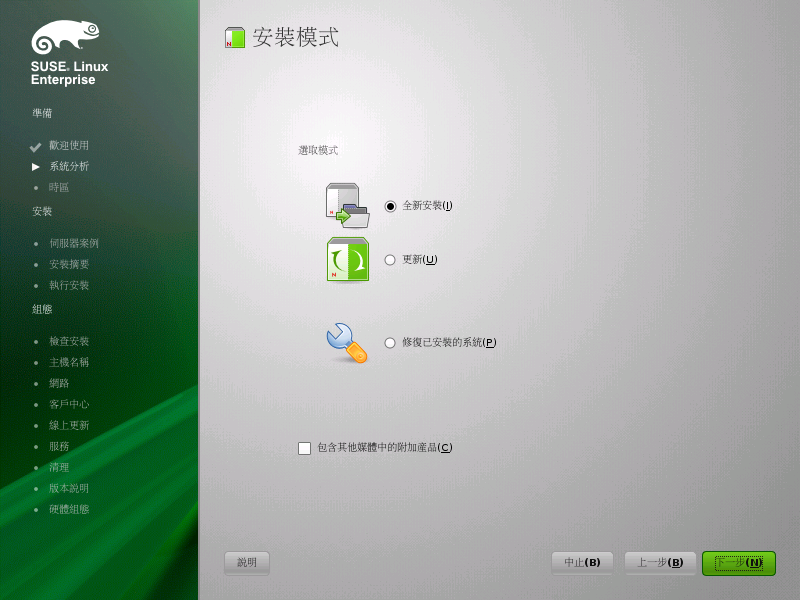Click the 硬體組態 step in the sidebar
Viewport: 800px width, 600px height.
click(x=69, y=509)
